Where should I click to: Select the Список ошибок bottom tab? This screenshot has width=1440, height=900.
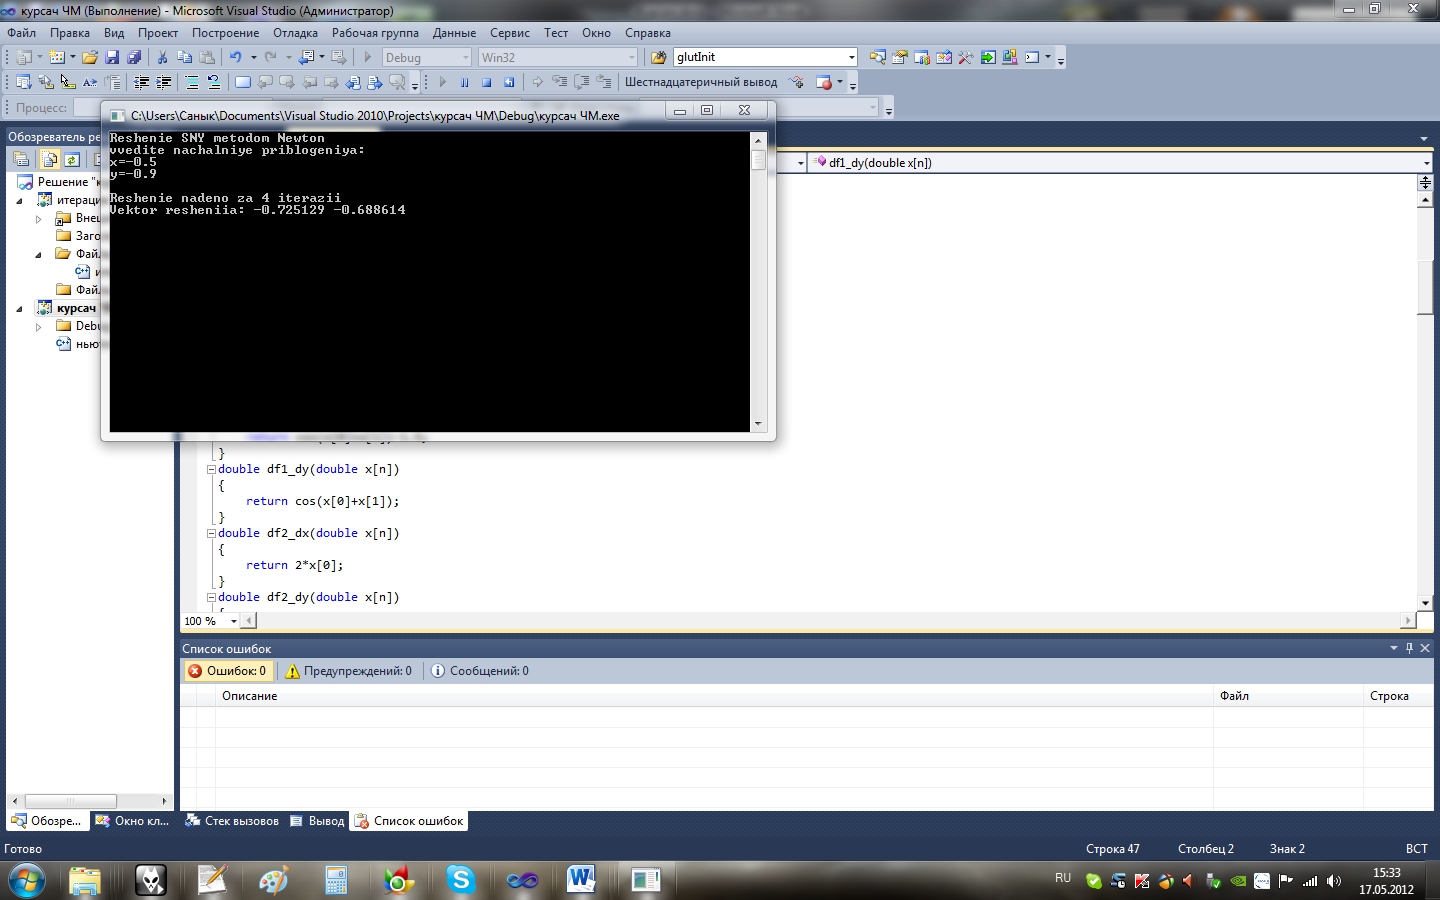[x=409, y=821]
